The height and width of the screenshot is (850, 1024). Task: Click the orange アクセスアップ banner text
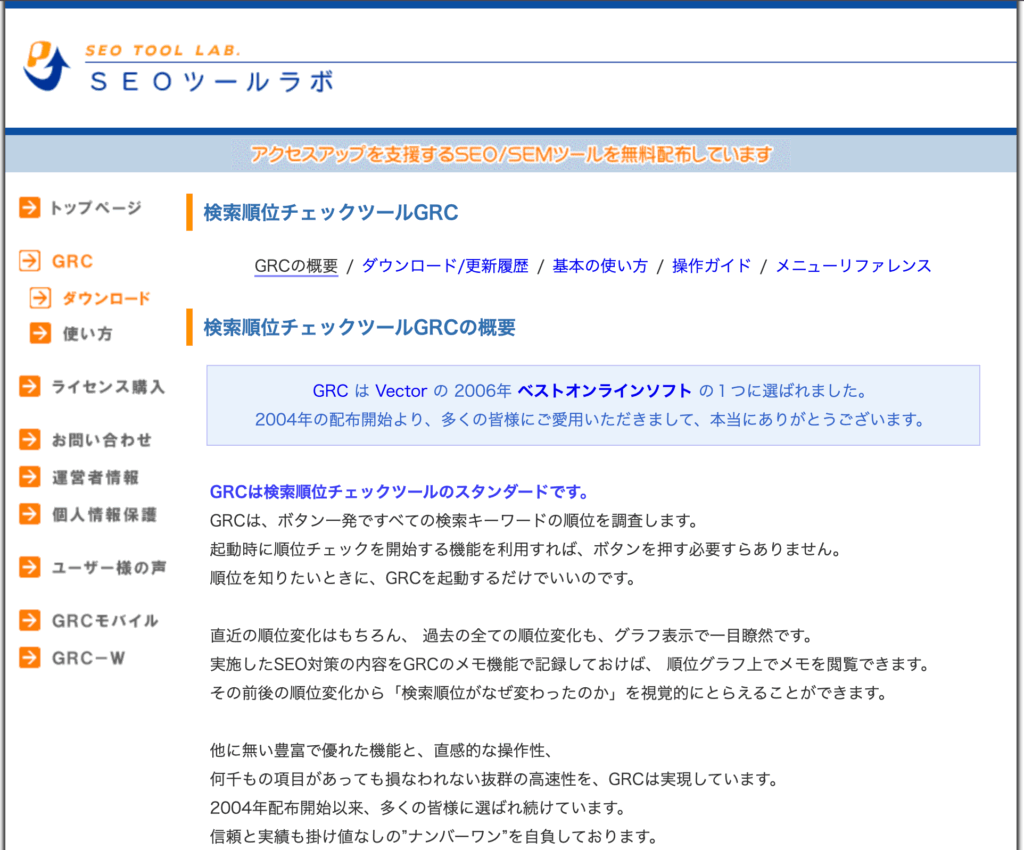point(511,154)
